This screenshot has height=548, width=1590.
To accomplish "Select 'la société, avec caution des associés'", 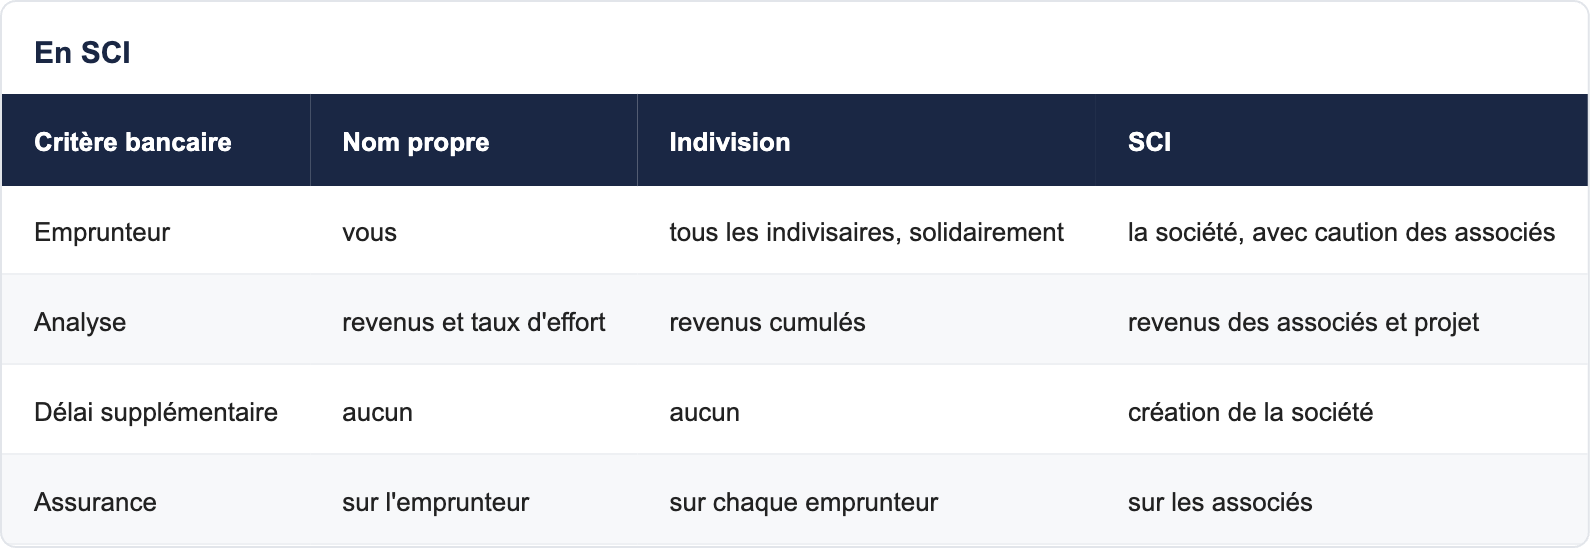I will pos(1341,232).
